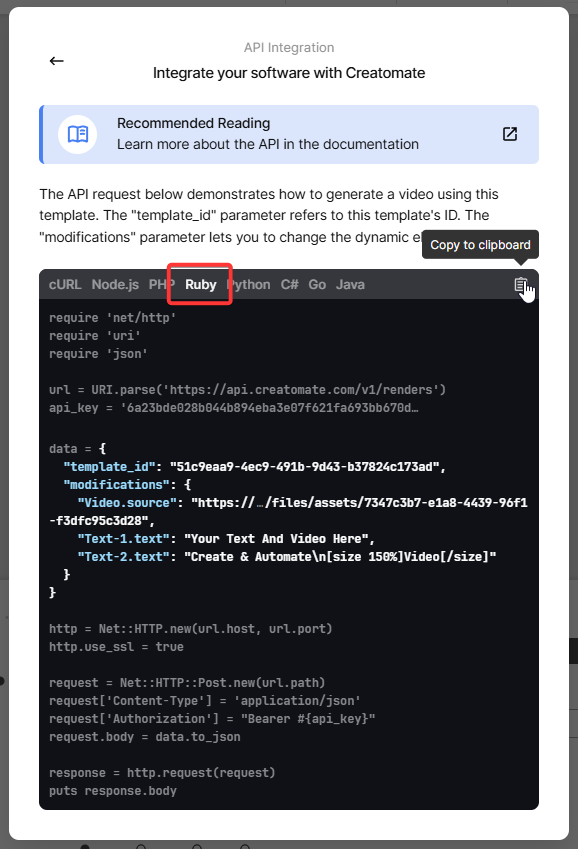Click "Integrate your software with Creatomate" title
Screen dimensions: 578x849
289,73
